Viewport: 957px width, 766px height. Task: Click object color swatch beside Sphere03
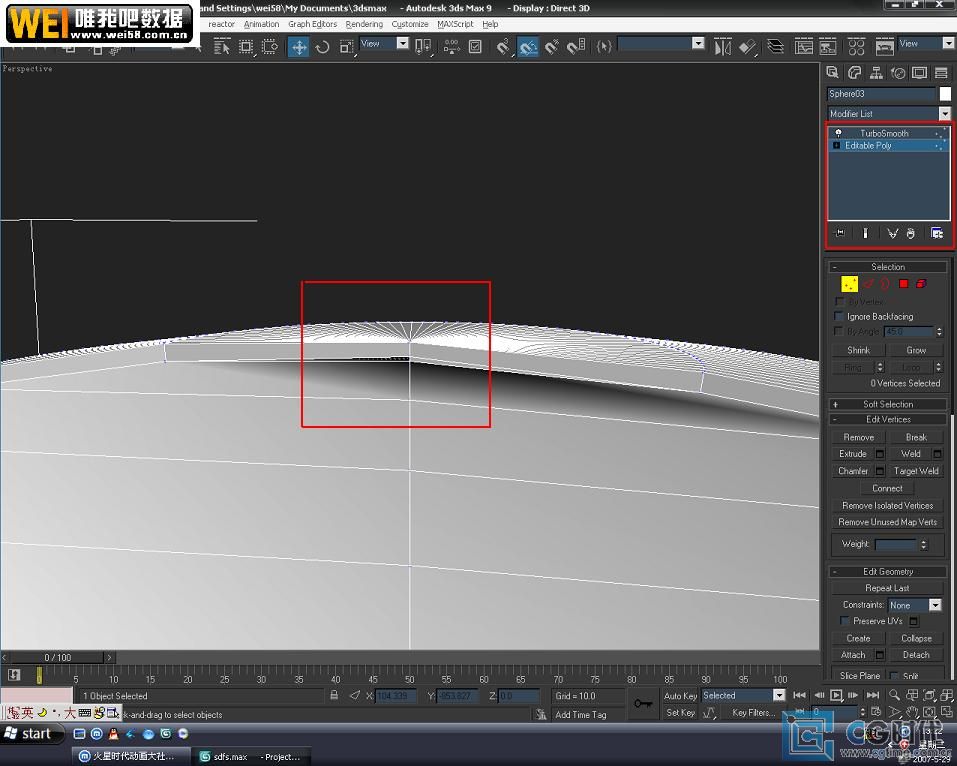click(x=945, y=94)
